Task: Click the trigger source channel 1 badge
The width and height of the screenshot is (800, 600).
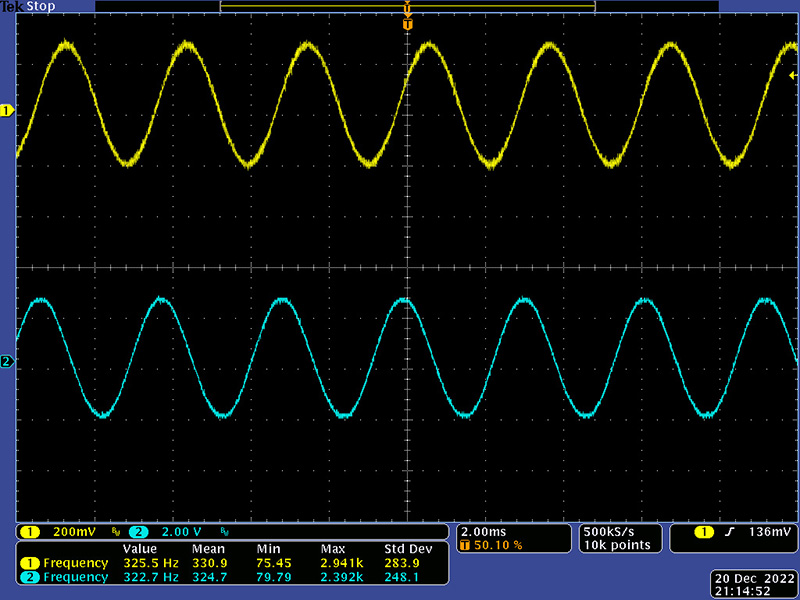Action: click(x=704, y=531)
